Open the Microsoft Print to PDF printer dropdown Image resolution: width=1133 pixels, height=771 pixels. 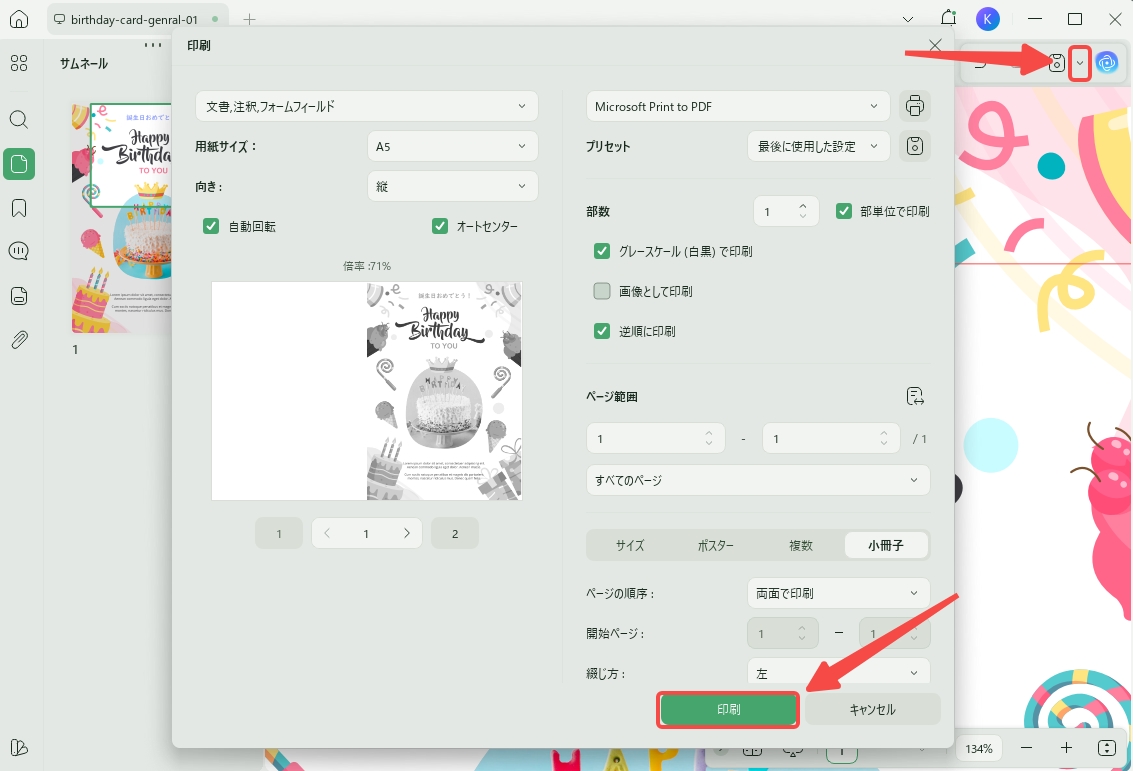pyautogui.click(x=738, y=106)
